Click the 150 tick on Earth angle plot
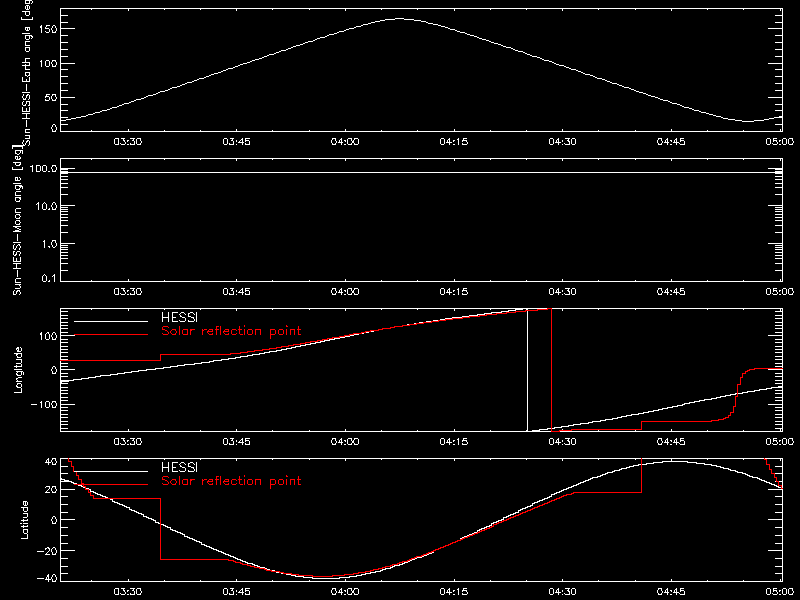This screenshot has width=800, height=600. (47, 29)
